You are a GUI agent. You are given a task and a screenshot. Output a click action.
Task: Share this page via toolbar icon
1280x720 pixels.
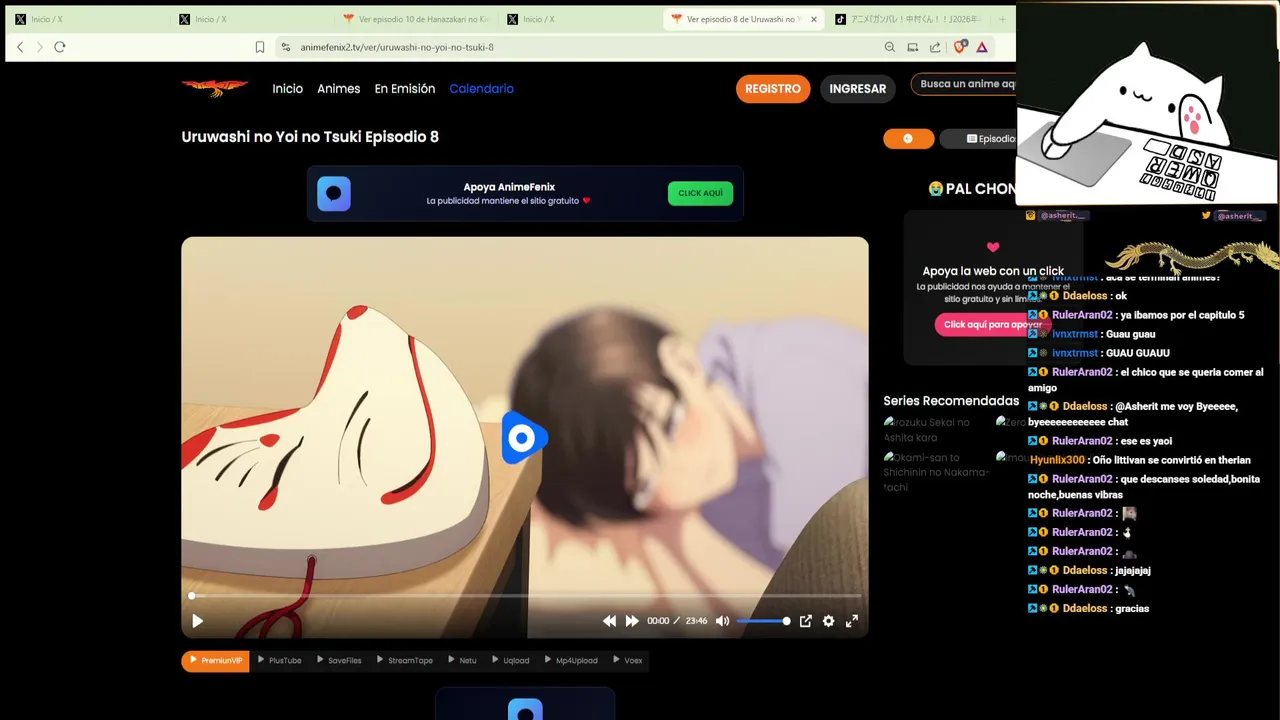935,47
